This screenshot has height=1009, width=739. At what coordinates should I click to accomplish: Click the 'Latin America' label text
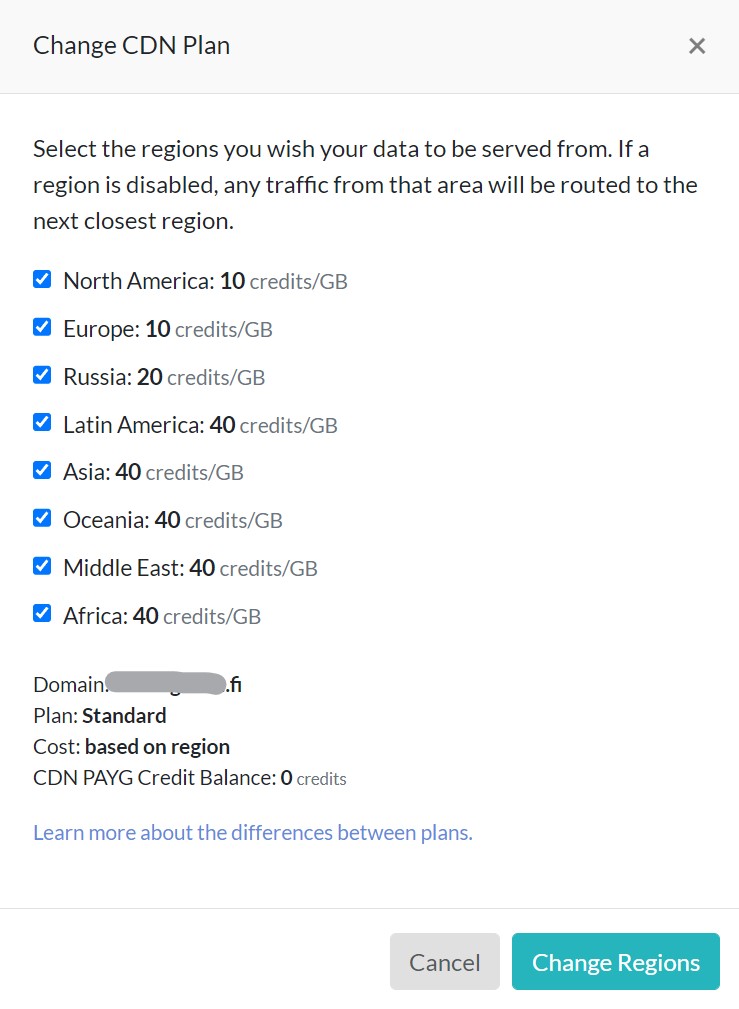[x=133, y=425]
